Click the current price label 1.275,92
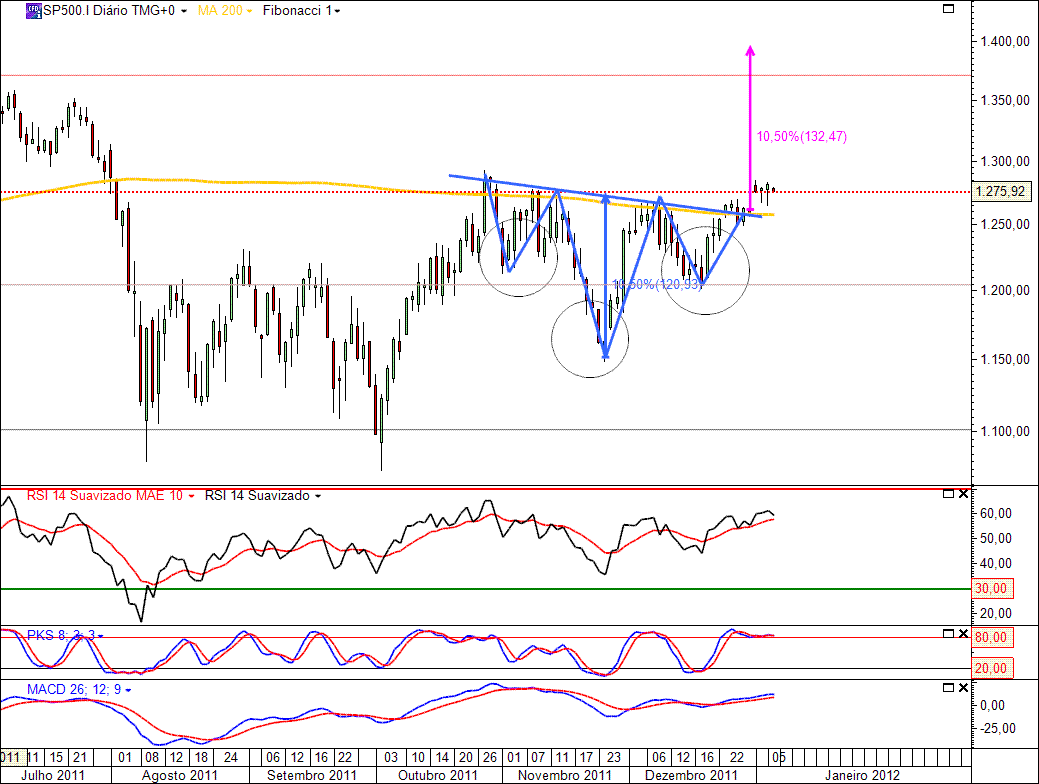 coord(1001,192)
